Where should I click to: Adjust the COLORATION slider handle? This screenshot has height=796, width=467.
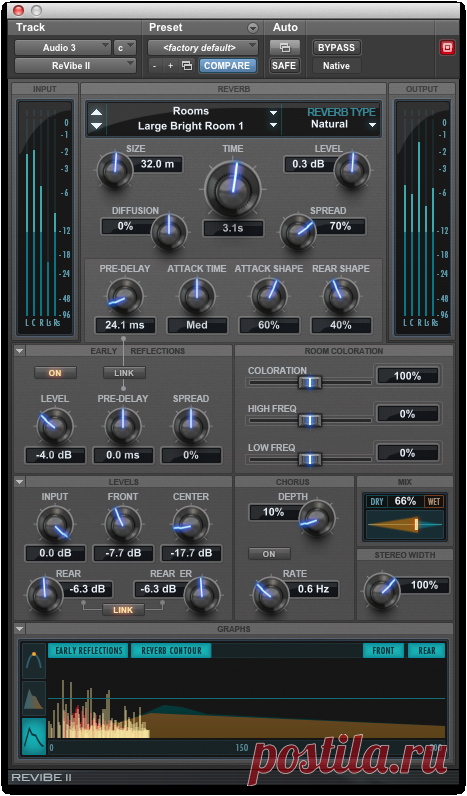coord(310,382)
